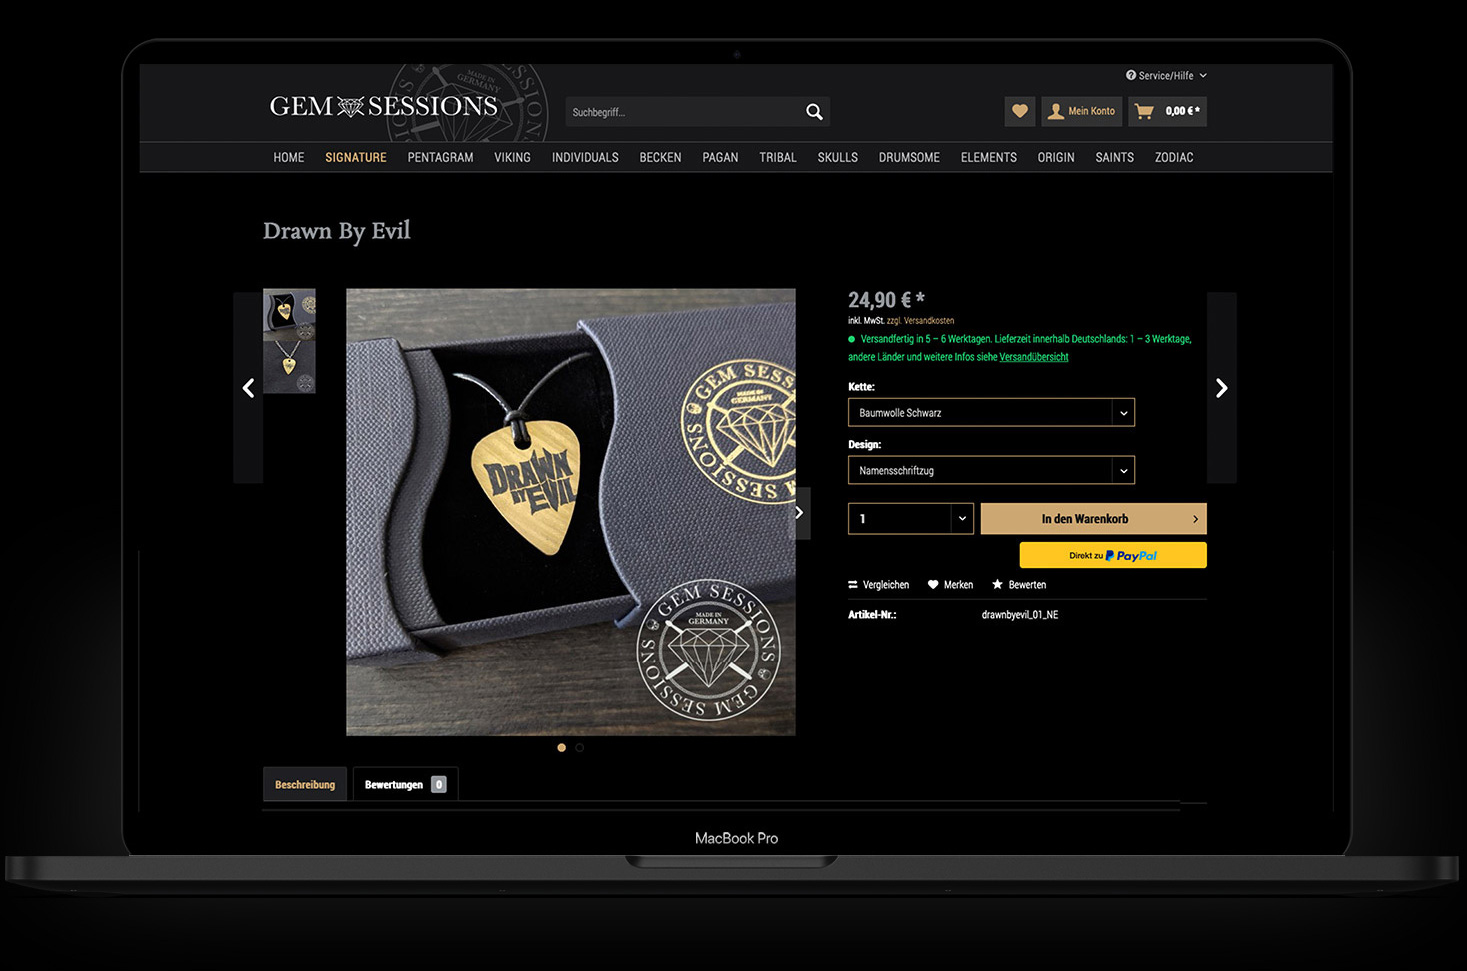Show next image using slider arrow
Image resolution: width=1467 pixels, height=971 pixels.
pos(799,513)
